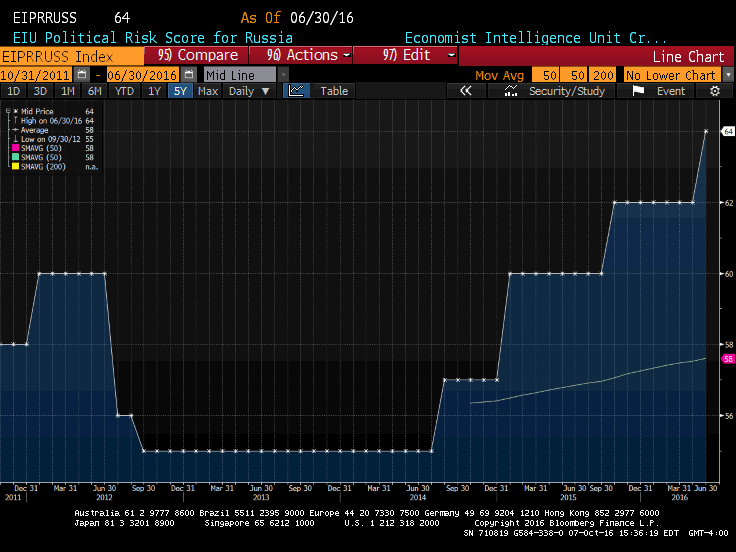Click the Security/Study button

point(567,91)
